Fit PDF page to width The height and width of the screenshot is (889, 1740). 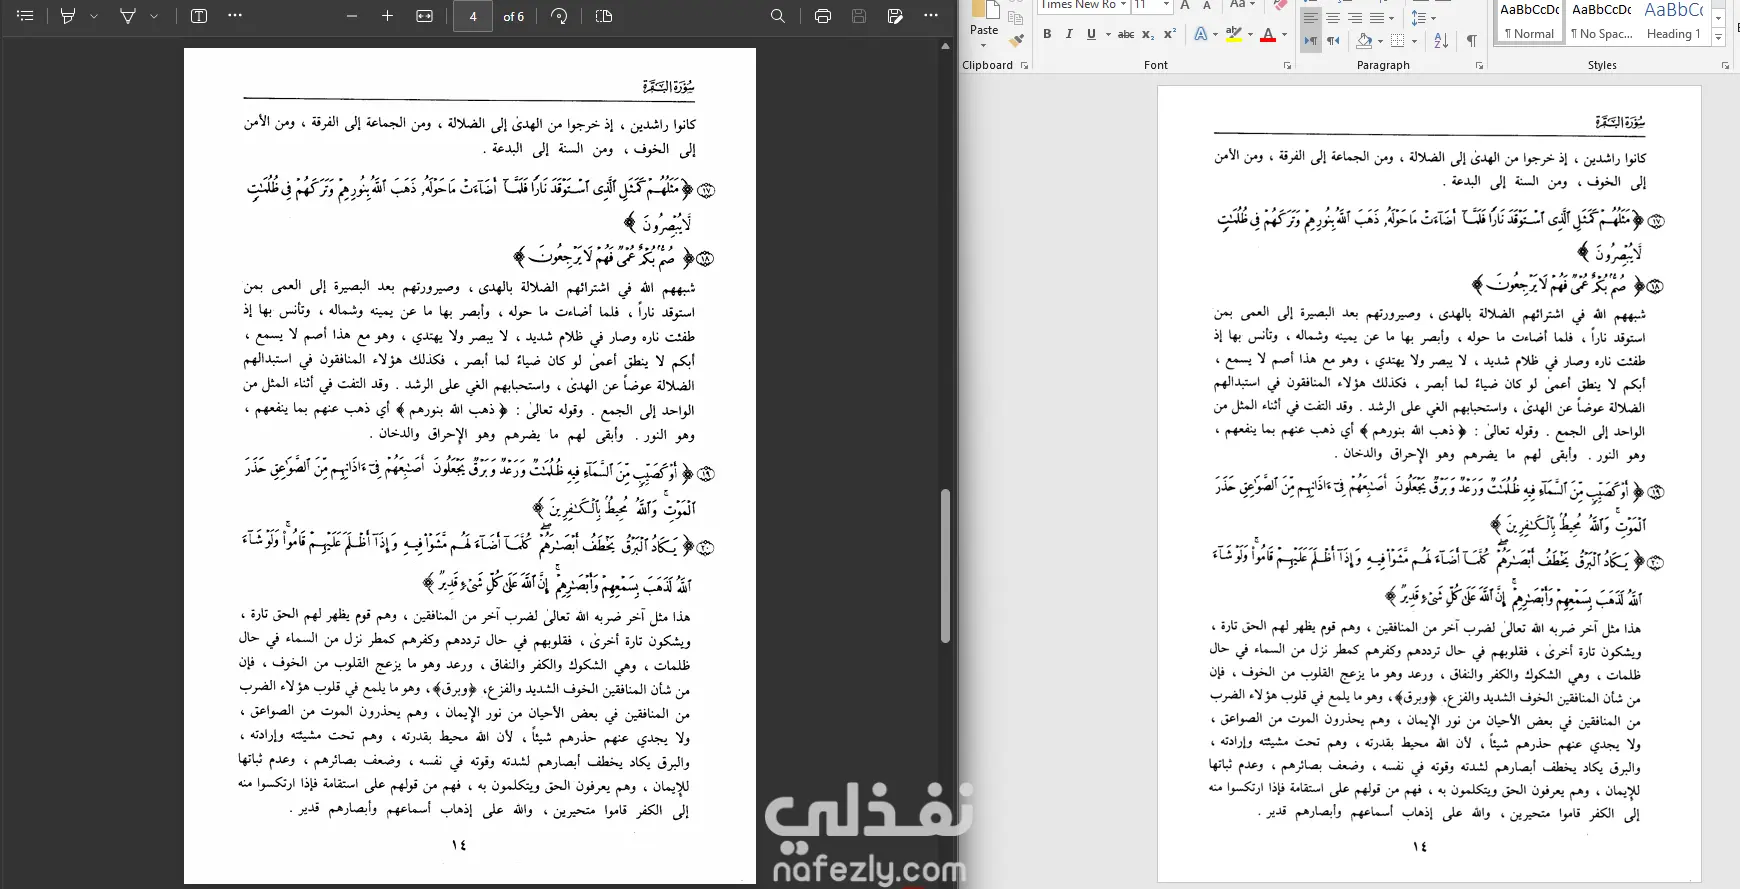pos(425,16)
